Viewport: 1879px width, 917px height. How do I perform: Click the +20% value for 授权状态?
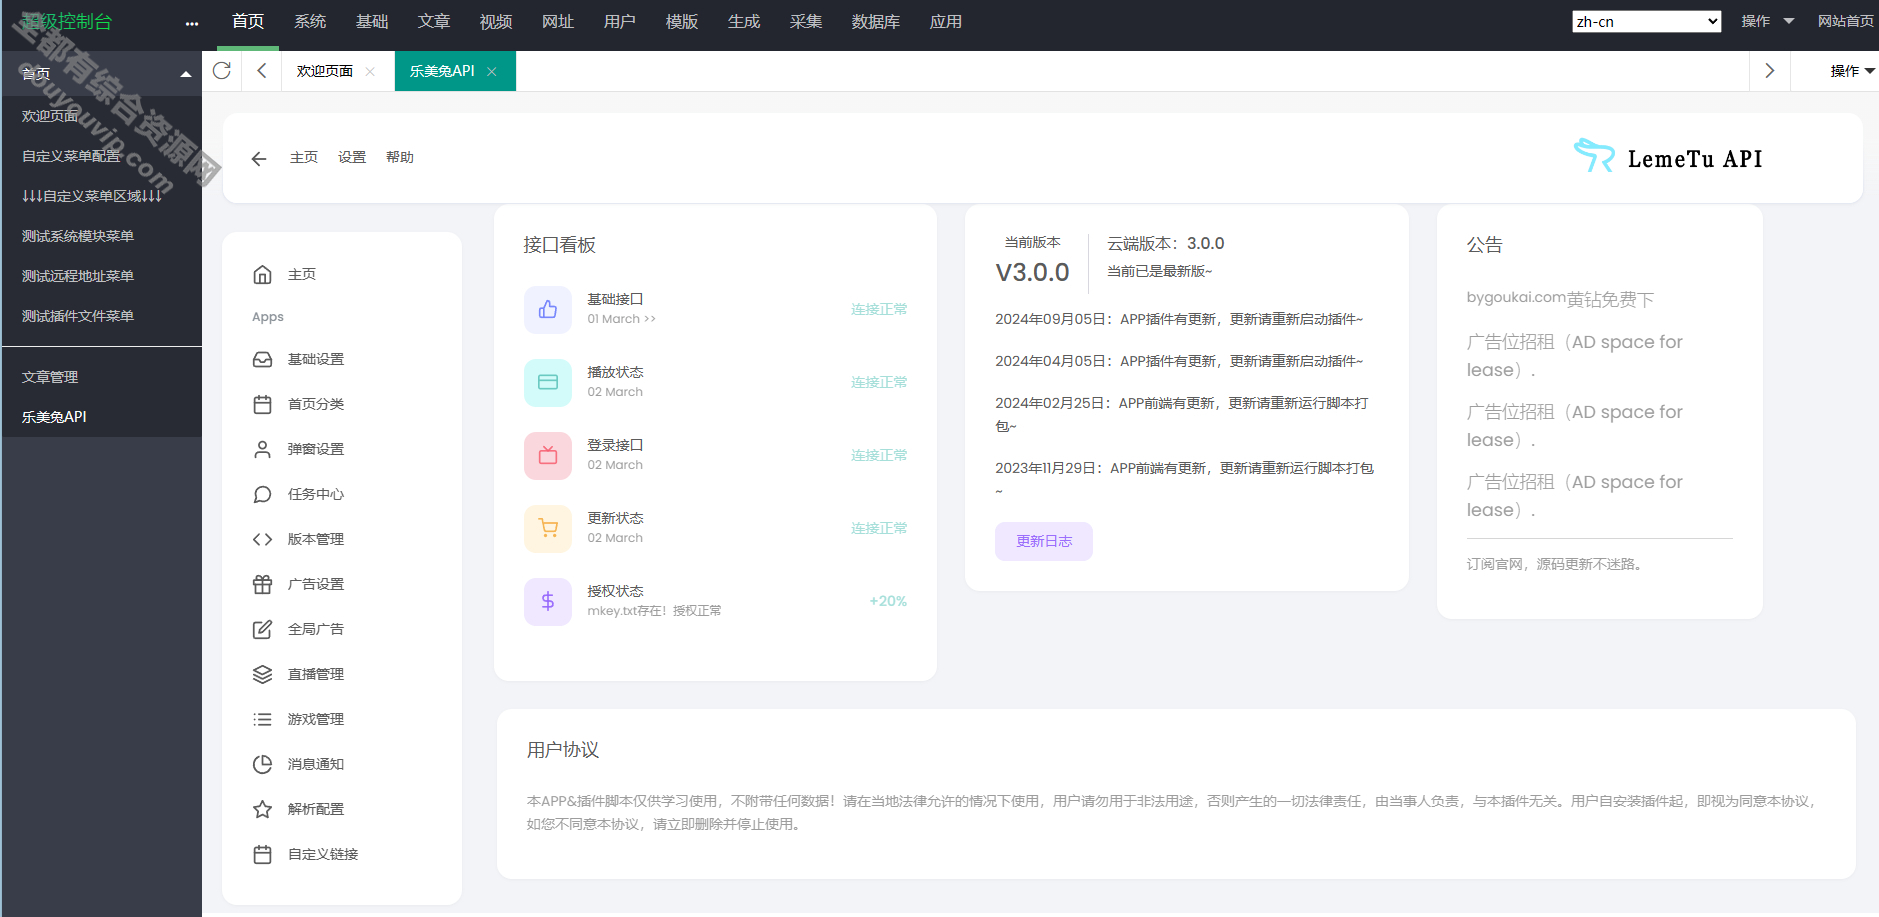[888, 601]
